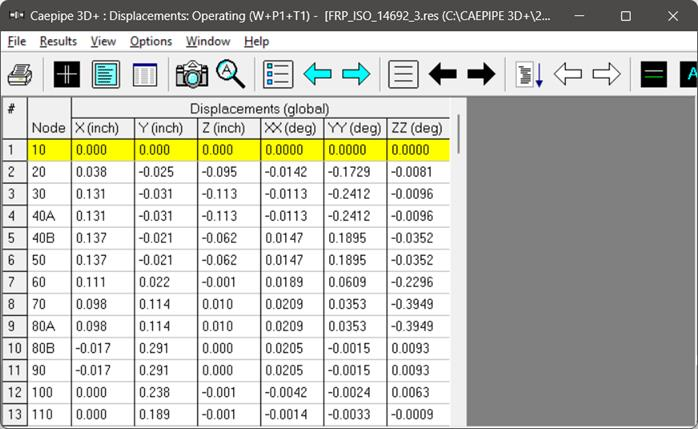This screenshot has width=698, height=429.
Task: Select the node 40B cell
Action: click(49, 238)
